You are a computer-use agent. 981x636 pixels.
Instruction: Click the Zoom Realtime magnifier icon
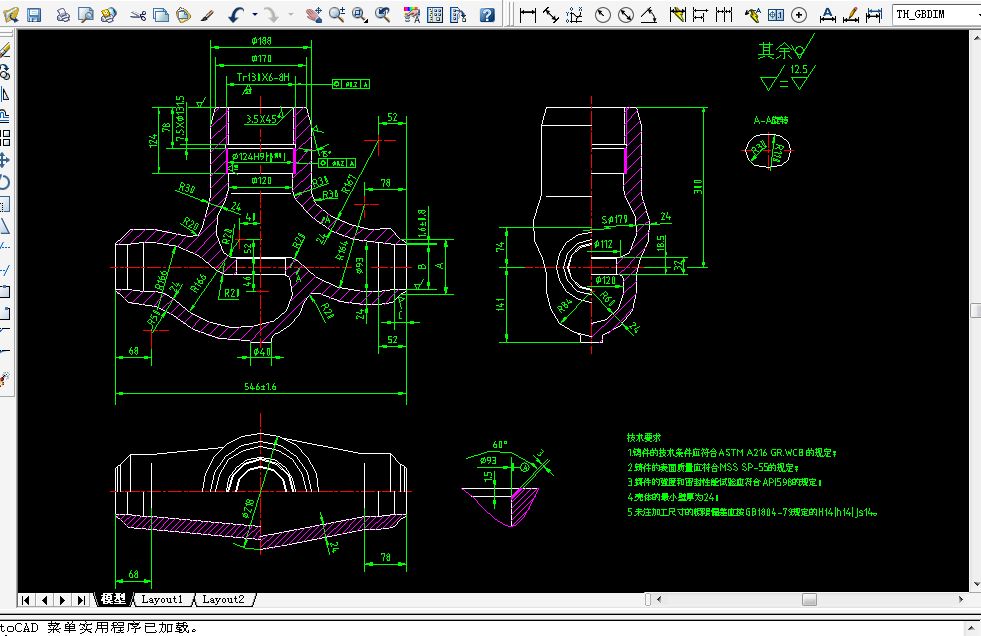pyautogui.click(x=337, y=15)
